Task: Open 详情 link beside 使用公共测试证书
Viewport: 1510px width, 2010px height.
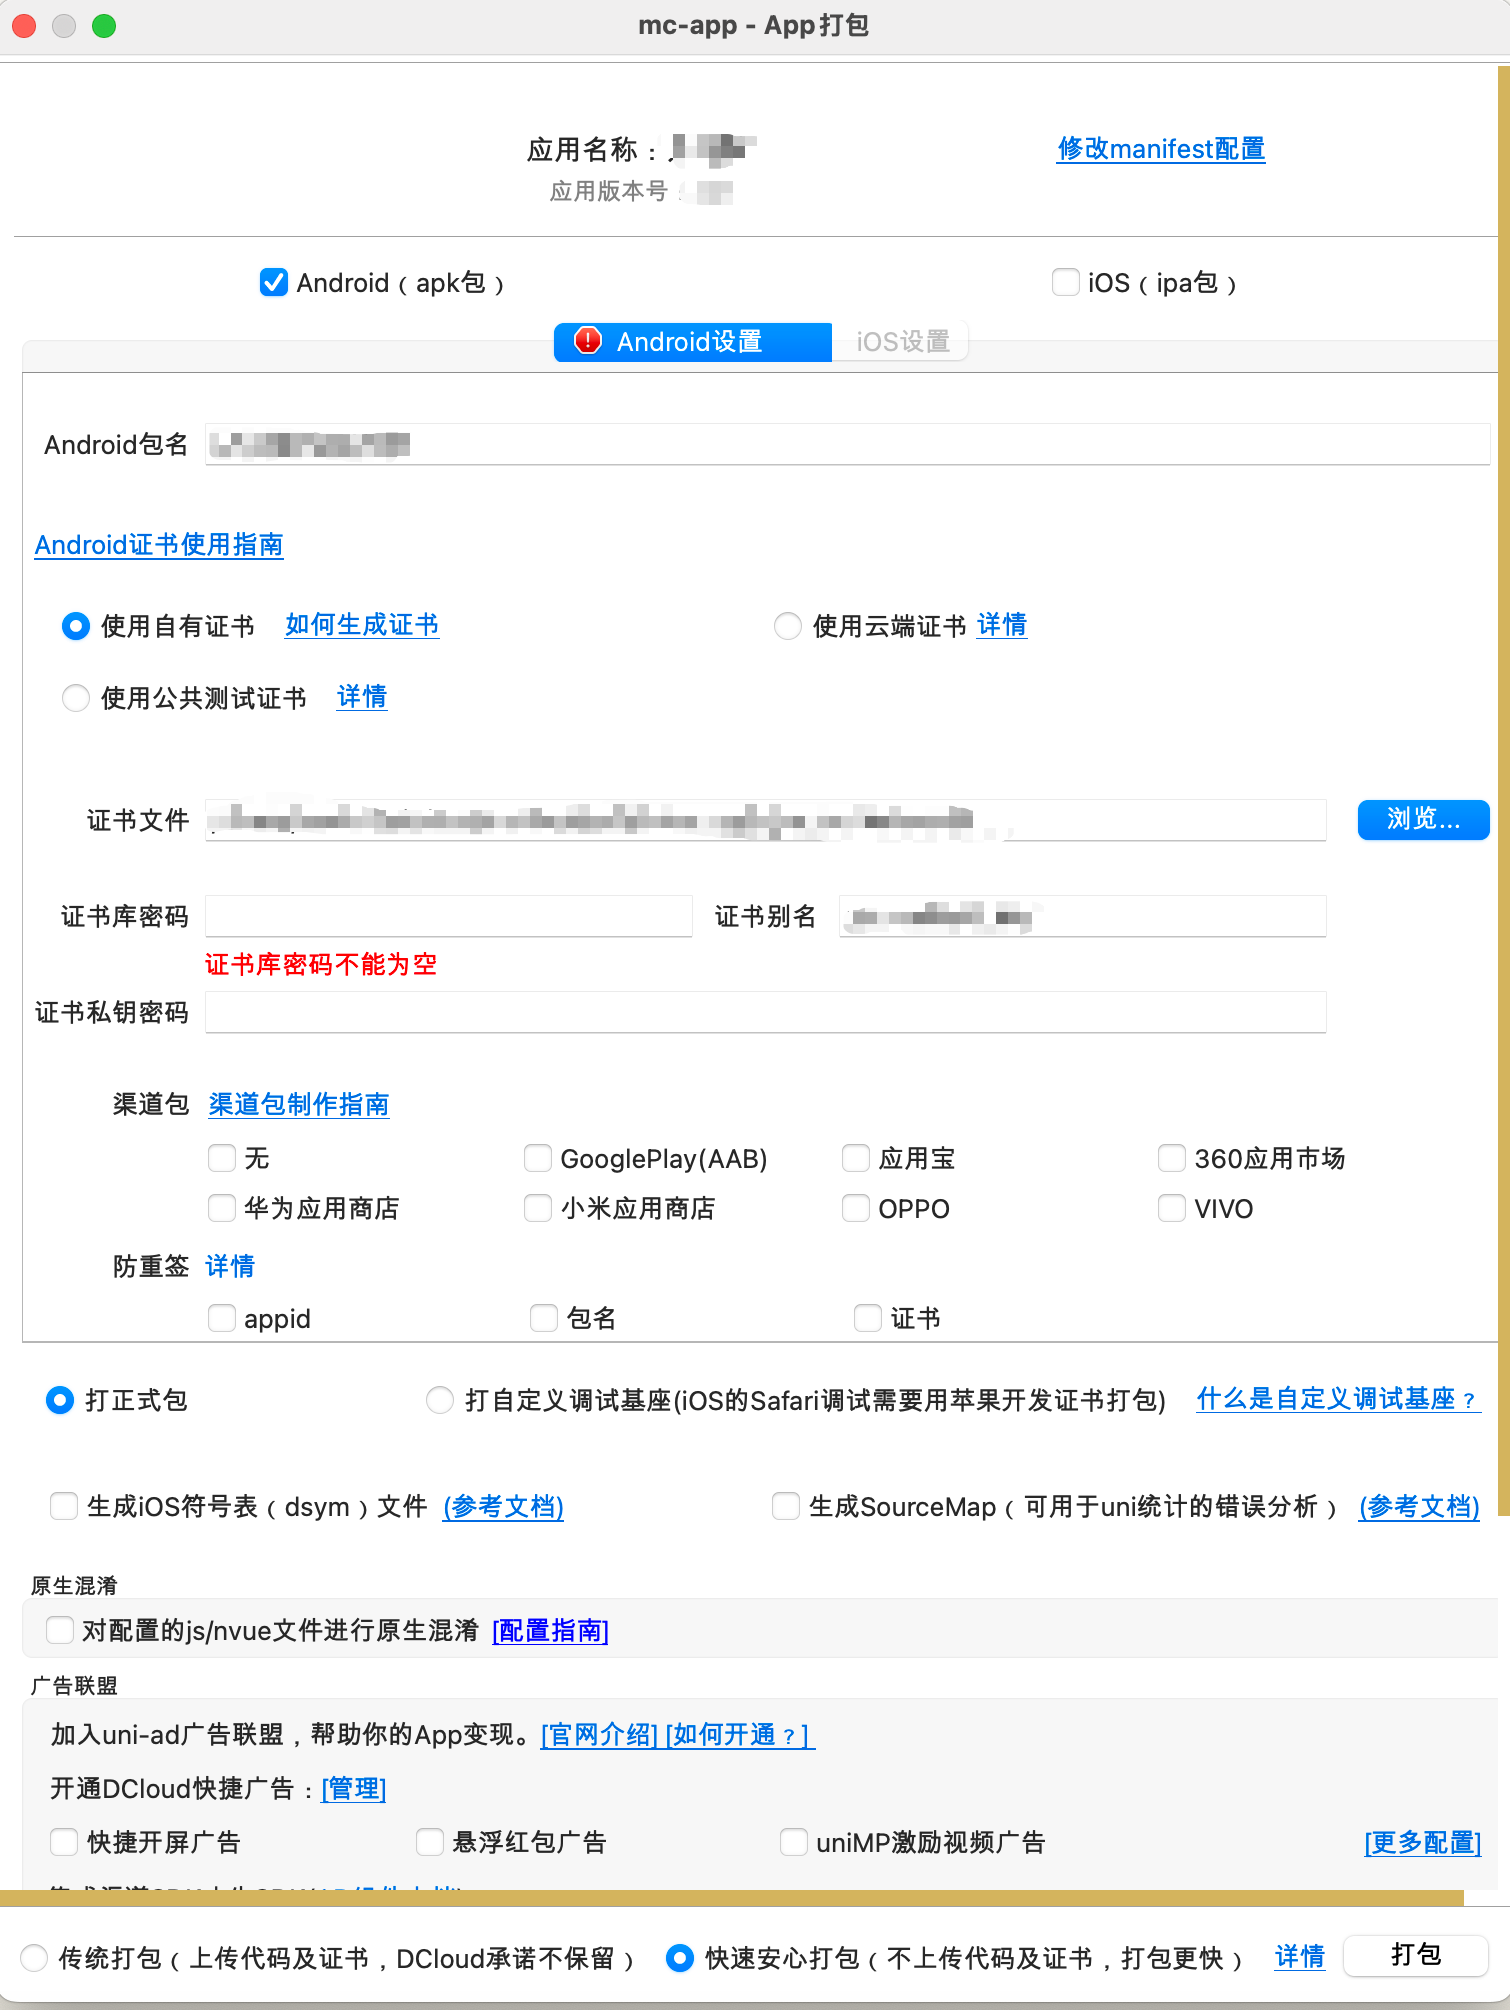Action: (x=362, y=697)
